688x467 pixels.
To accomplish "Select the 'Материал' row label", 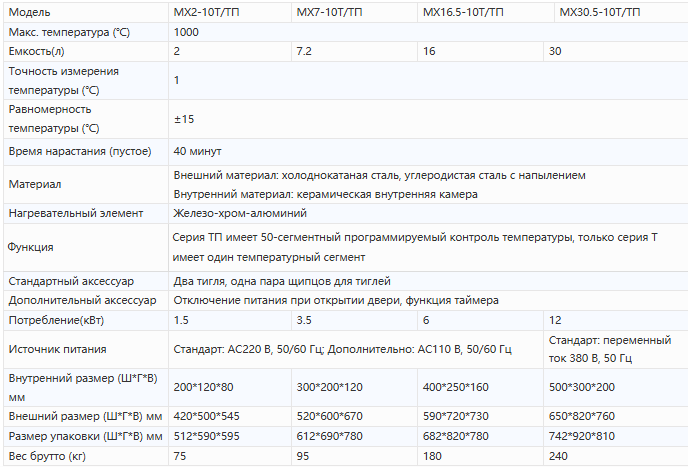I will pos(34,185).
